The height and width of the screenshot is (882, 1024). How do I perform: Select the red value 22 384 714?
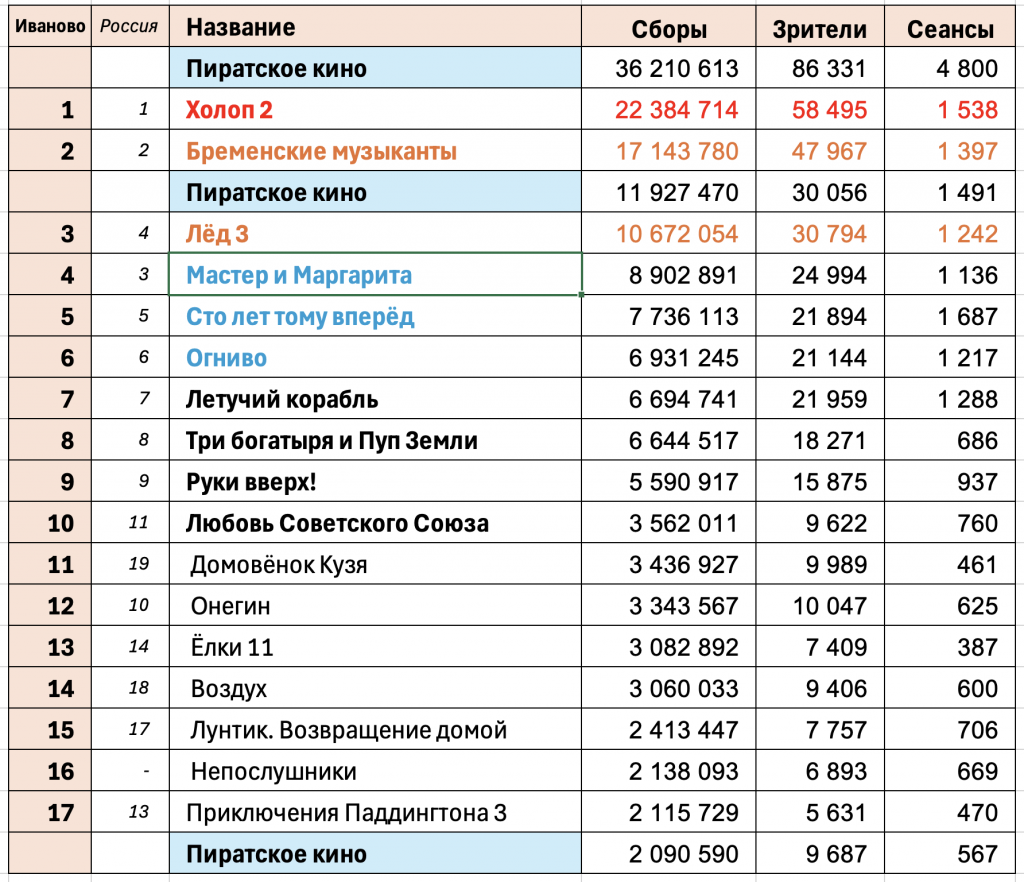[x=677, y=110]
